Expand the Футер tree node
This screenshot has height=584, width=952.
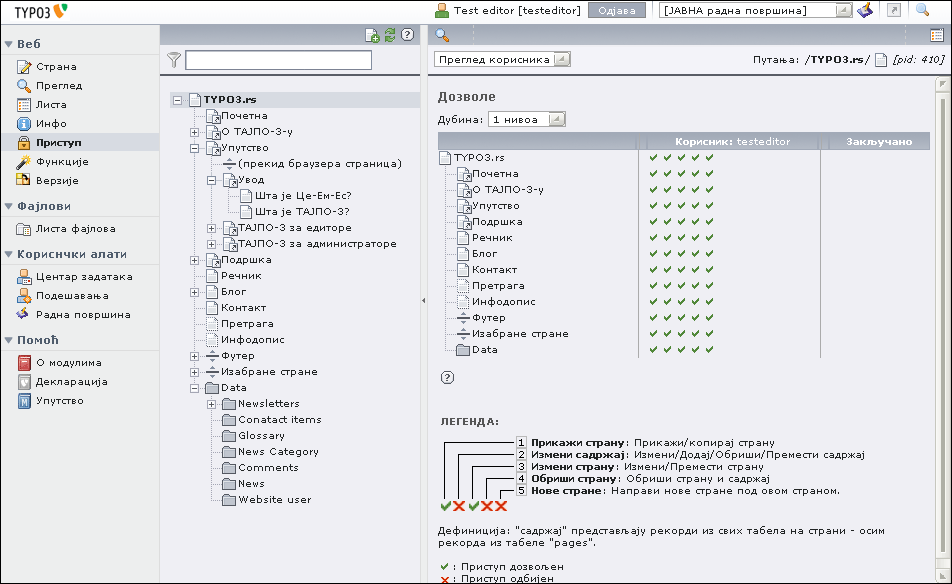pos(194,356)
